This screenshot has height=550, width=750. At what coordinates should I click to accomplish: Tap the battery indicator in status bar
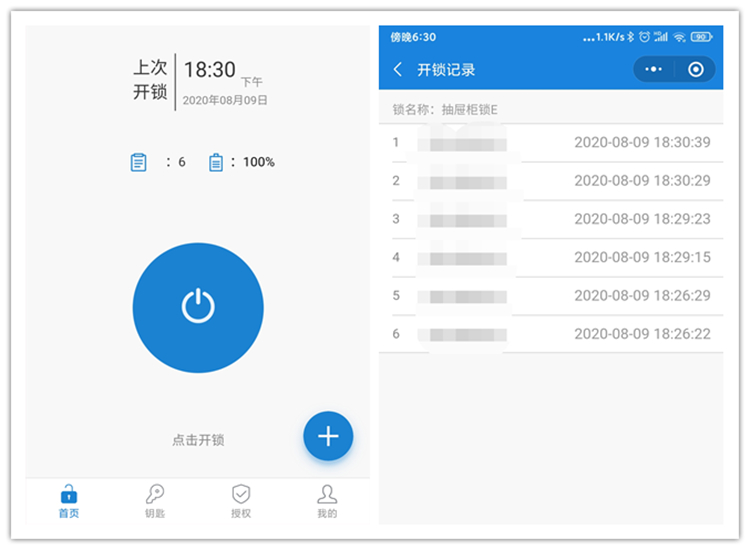pos(701,37)
